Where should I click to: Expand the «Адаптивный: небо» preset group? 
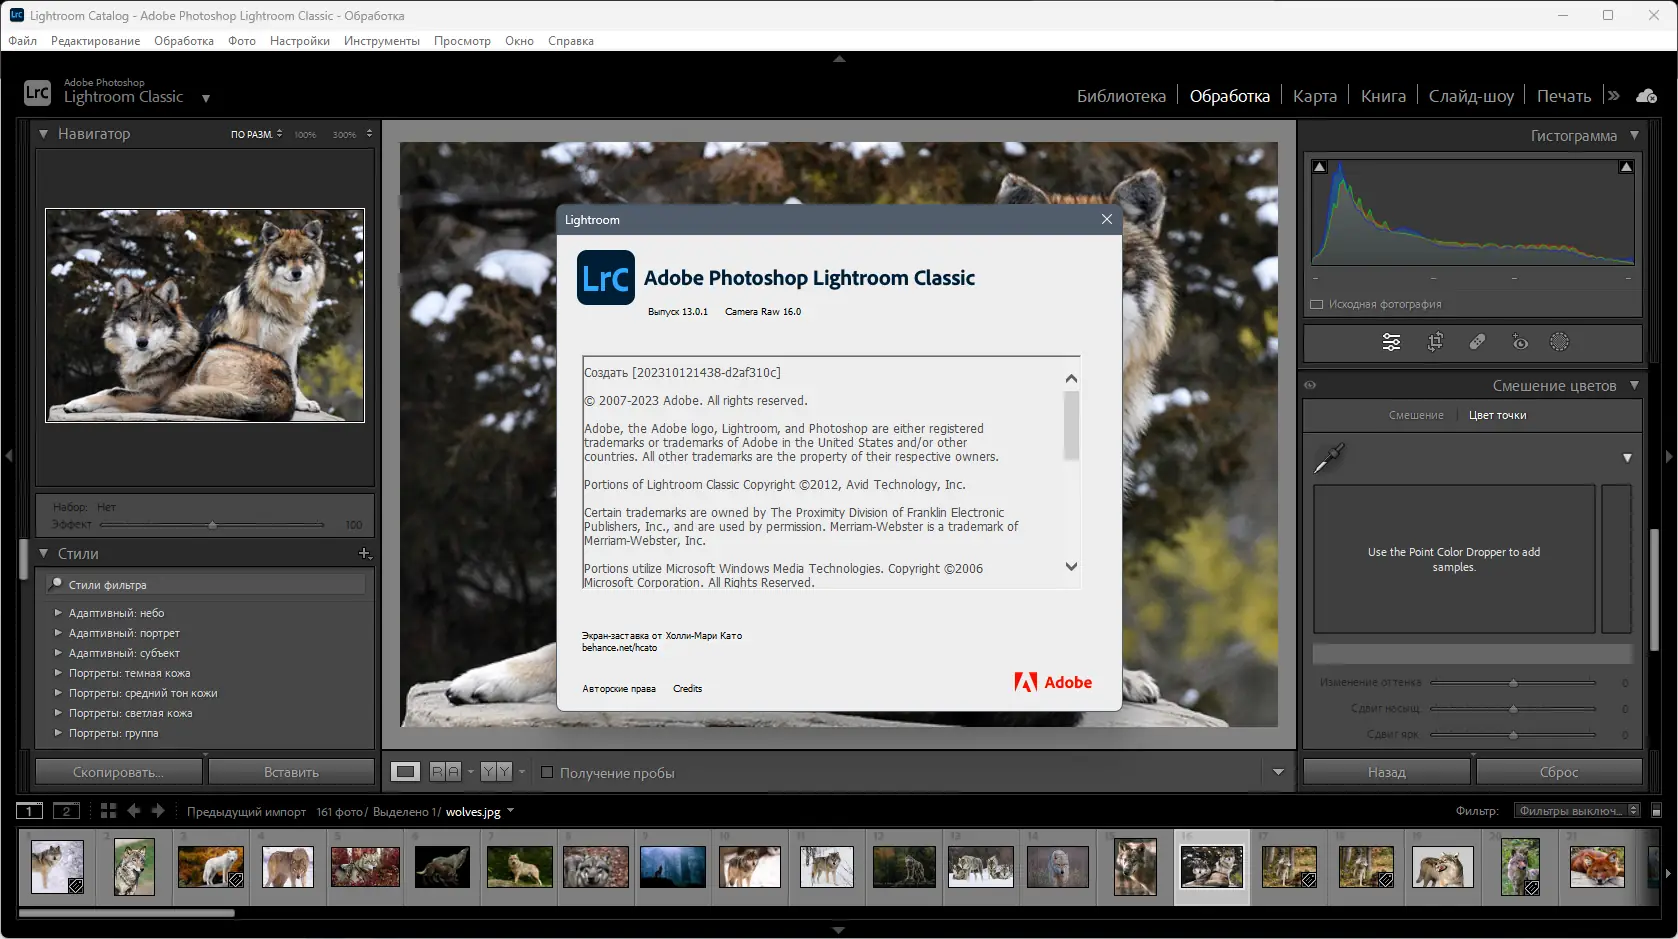tap(58, 612)
